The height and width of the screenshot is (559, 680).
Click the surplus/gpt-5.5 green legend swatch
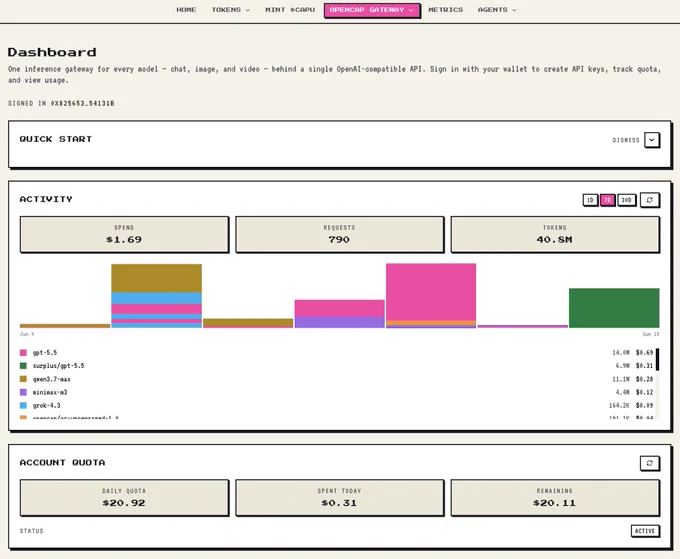tap(23, 366)
